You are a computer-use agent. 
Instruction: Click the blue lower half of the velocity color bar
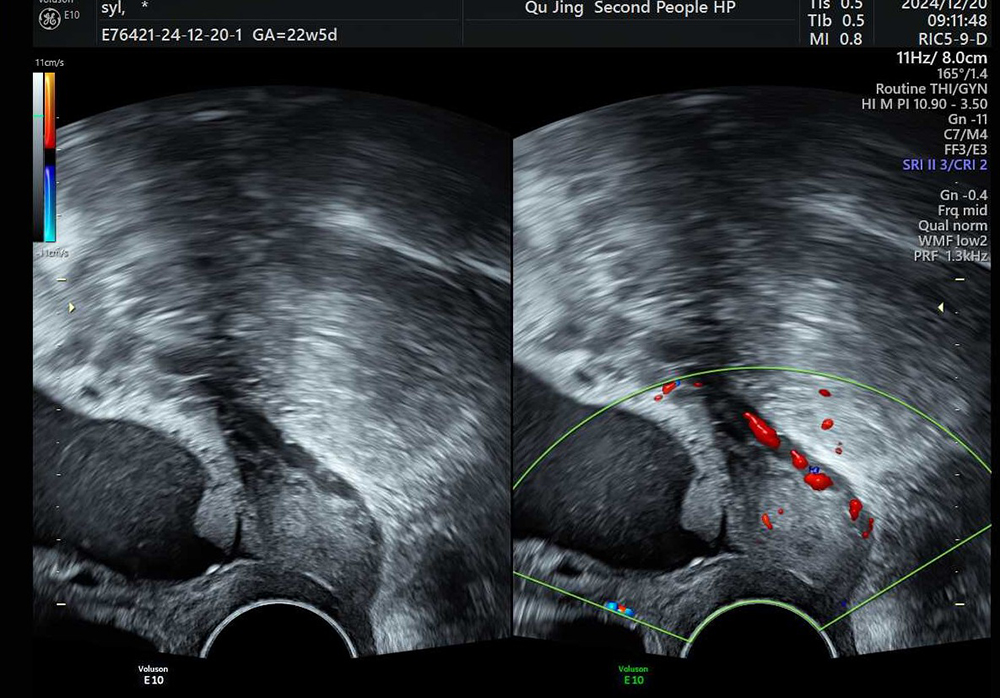pos(49,203)
